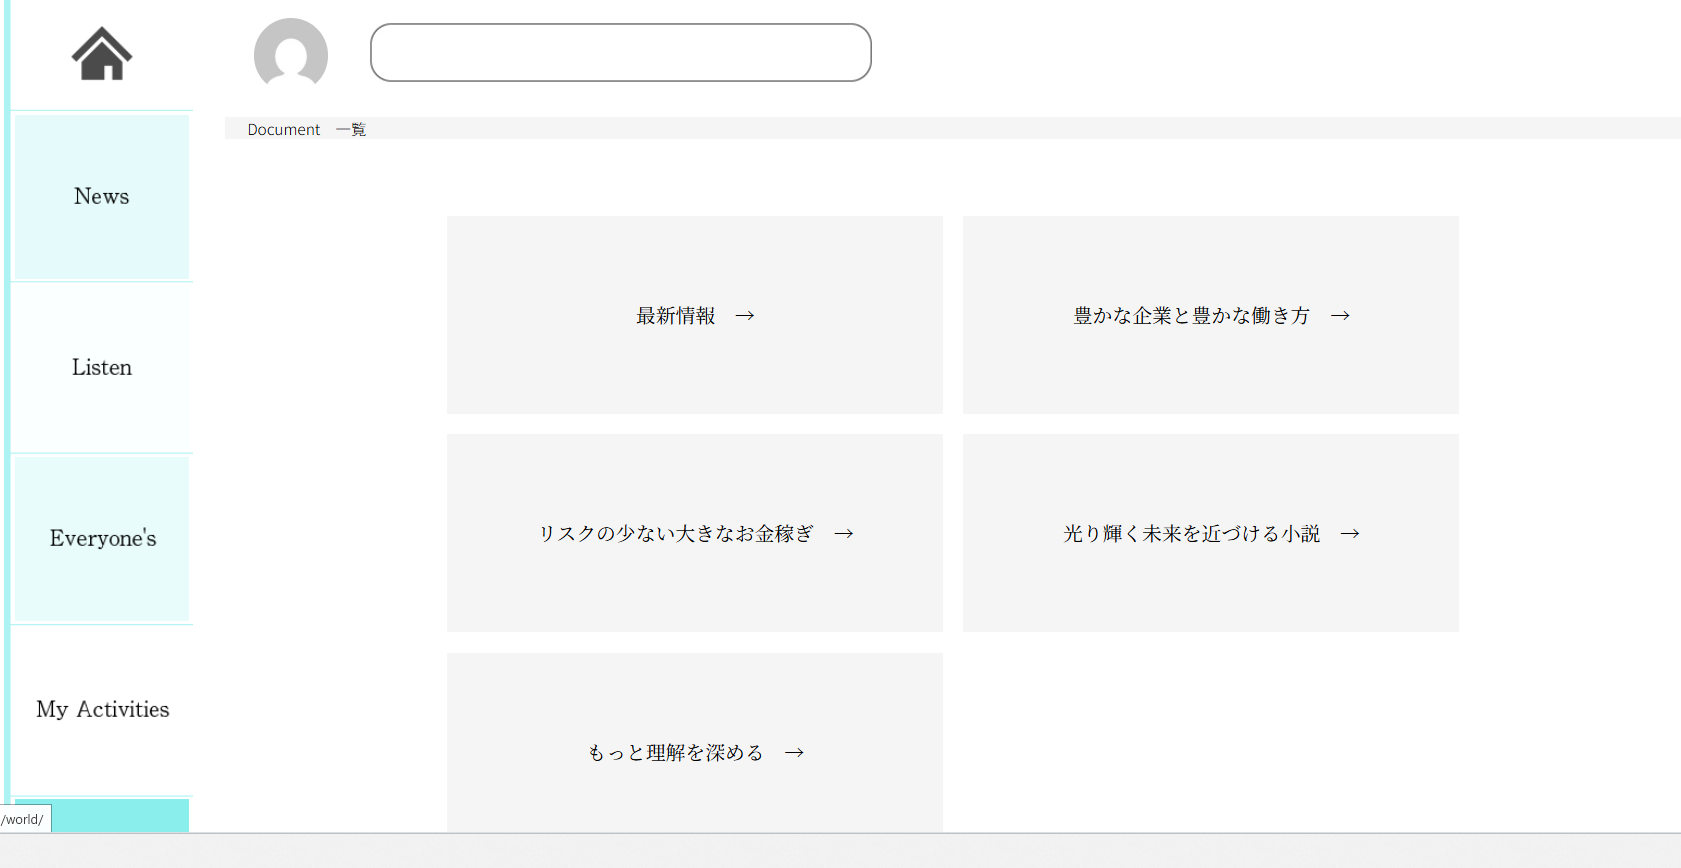Open 光り輝く未来を近づける小説 card
1681x868 pixels.
(x=1211, y=533)
